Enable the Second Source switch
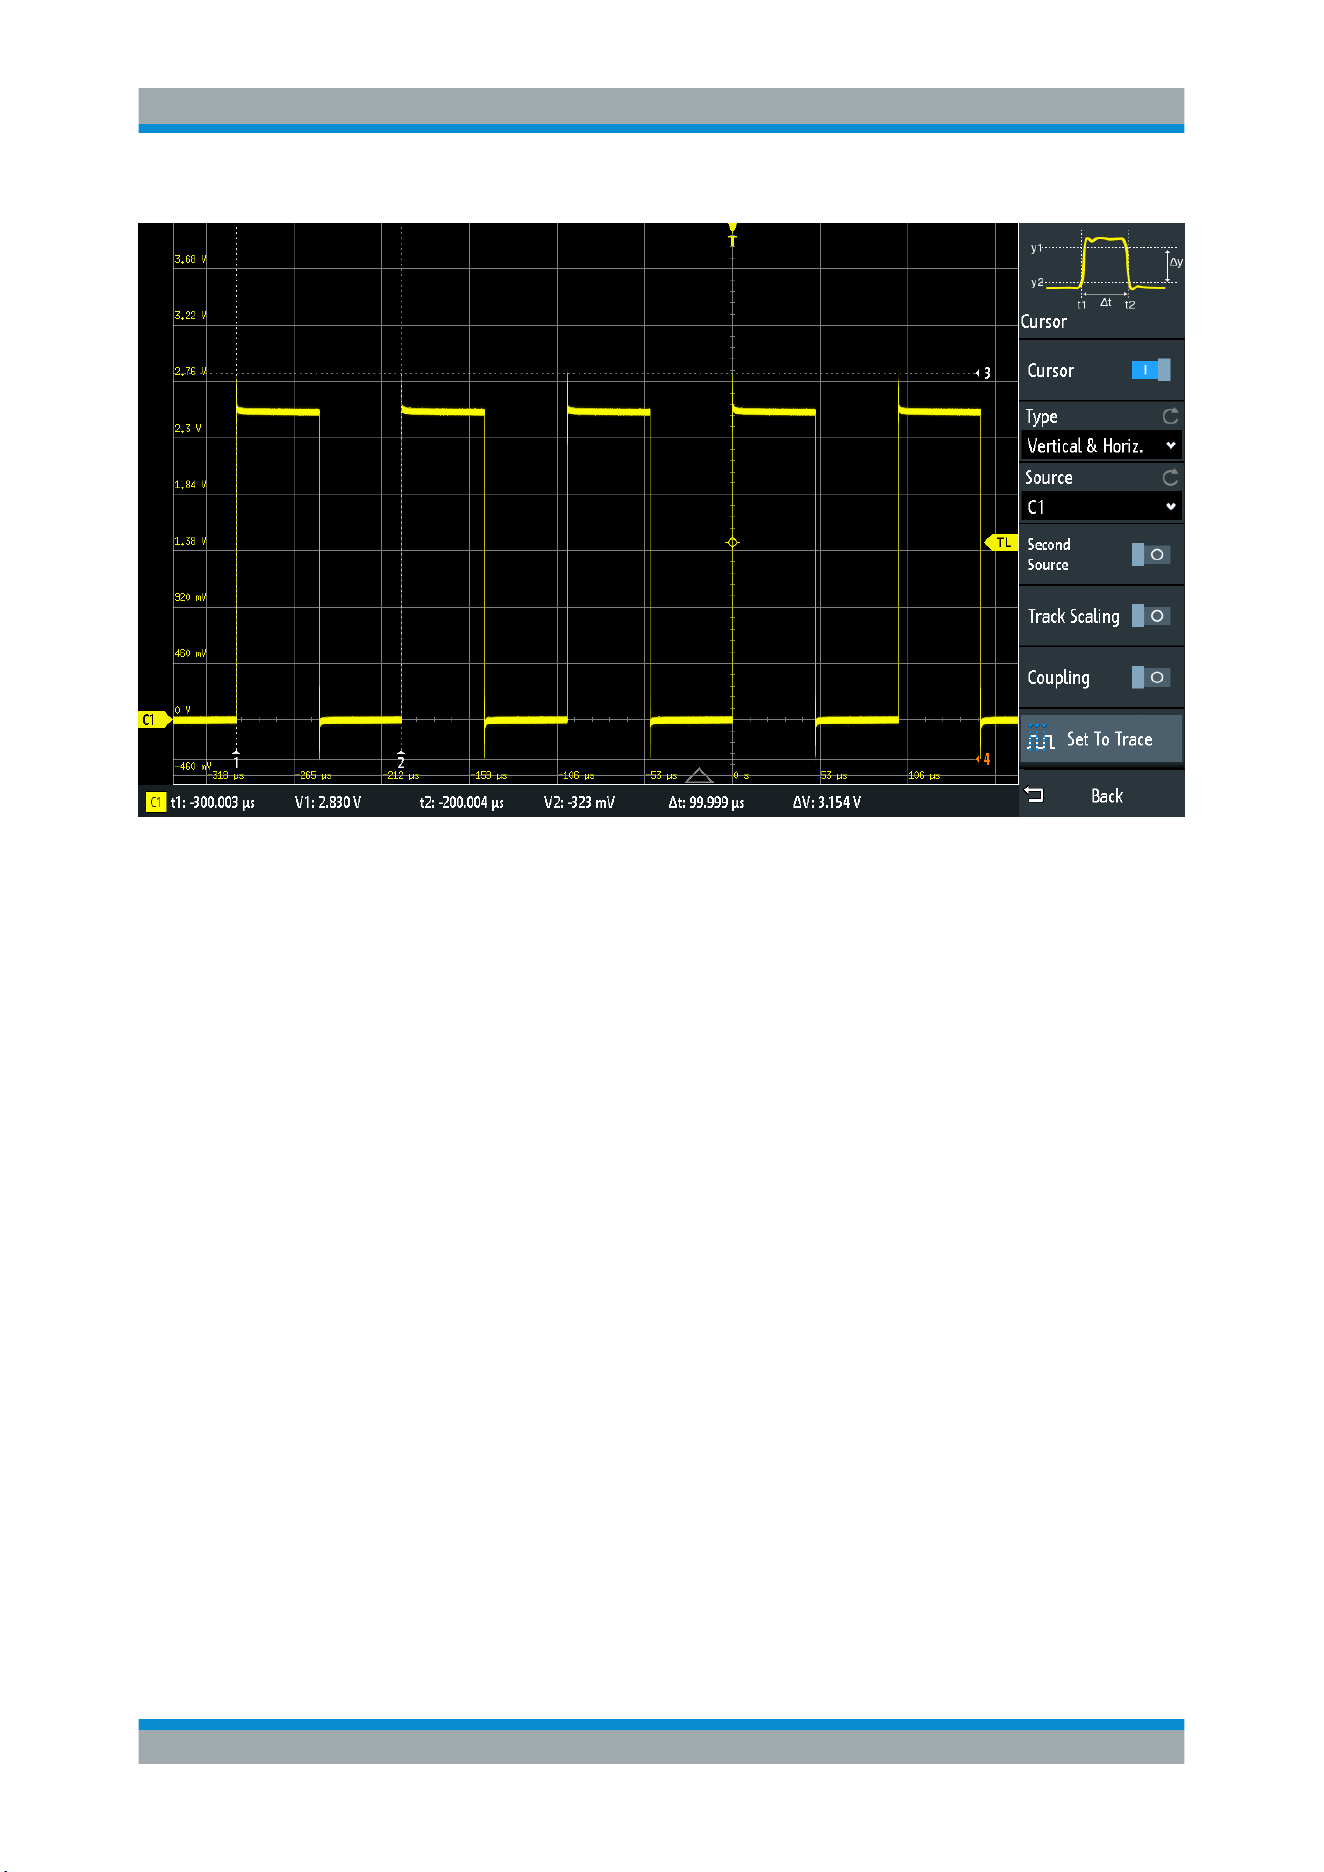The width and height of the screenshot is (1324, 1872). [1151, 554]
